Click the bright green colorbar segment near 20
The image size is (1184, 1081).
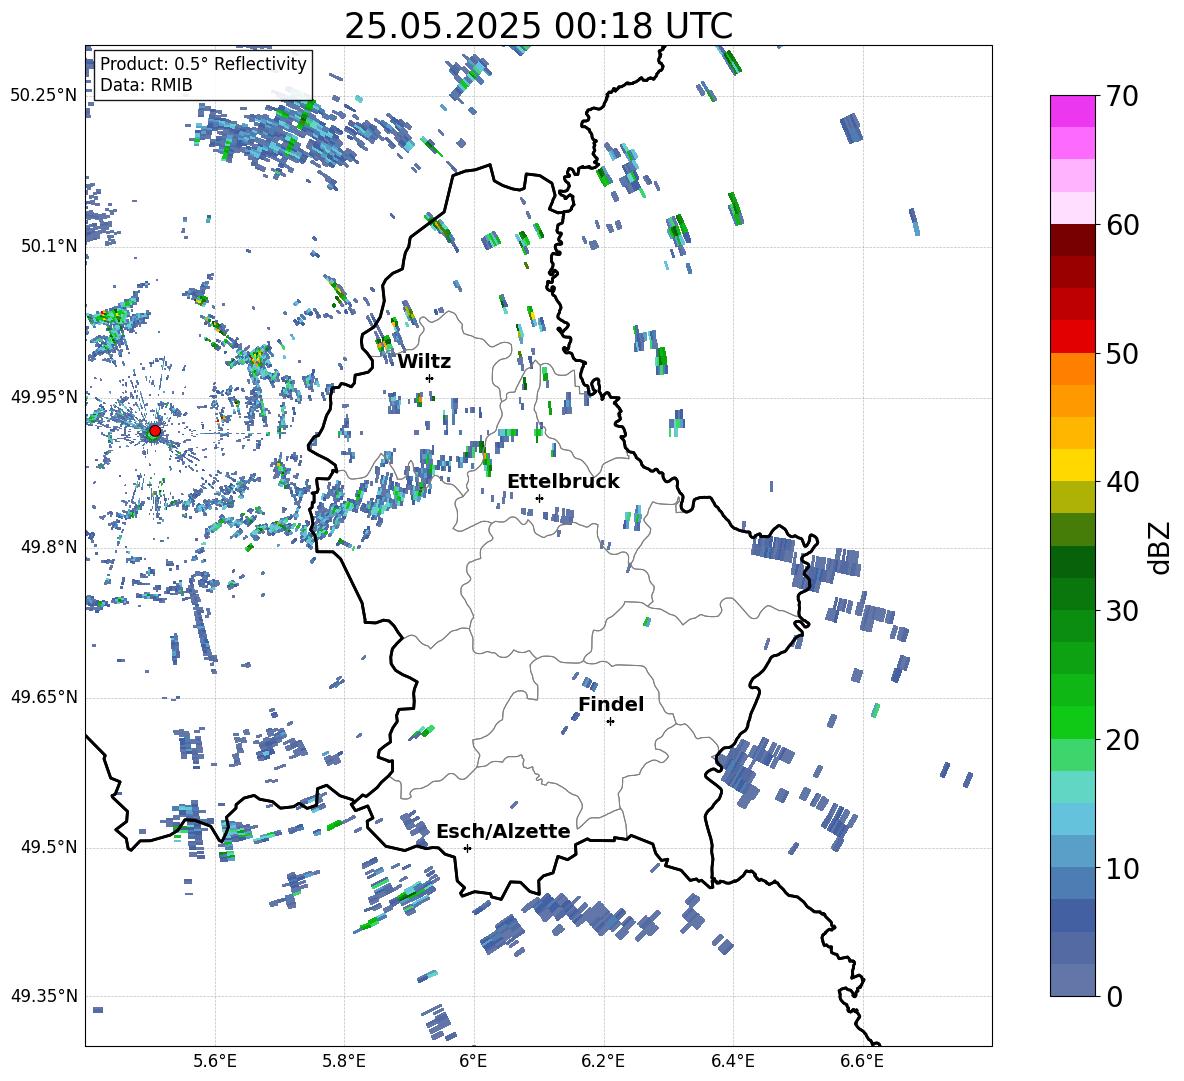(x=1072, y=722)
